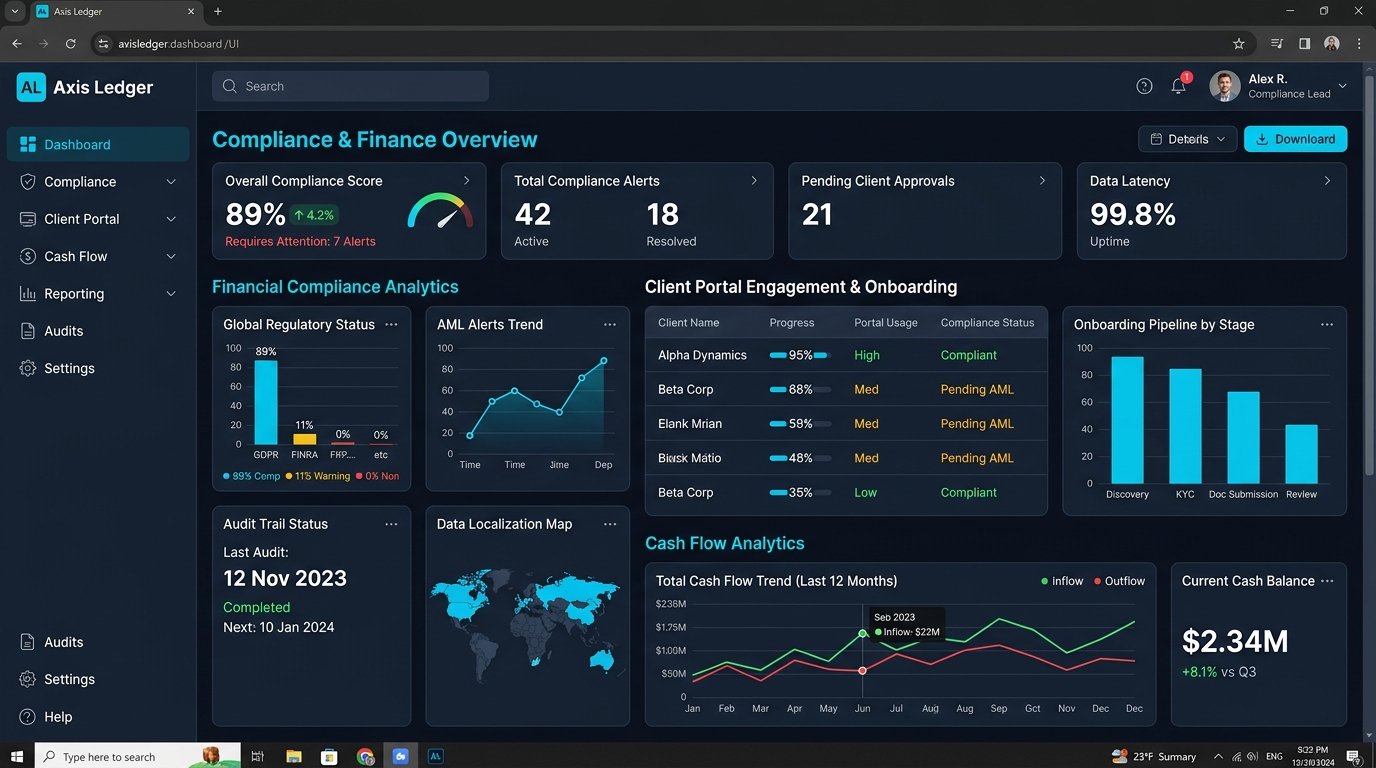The width and height of the screenshot is (1376, 768).
Task: Click the Completed audit status text
Action: [256, 607]
